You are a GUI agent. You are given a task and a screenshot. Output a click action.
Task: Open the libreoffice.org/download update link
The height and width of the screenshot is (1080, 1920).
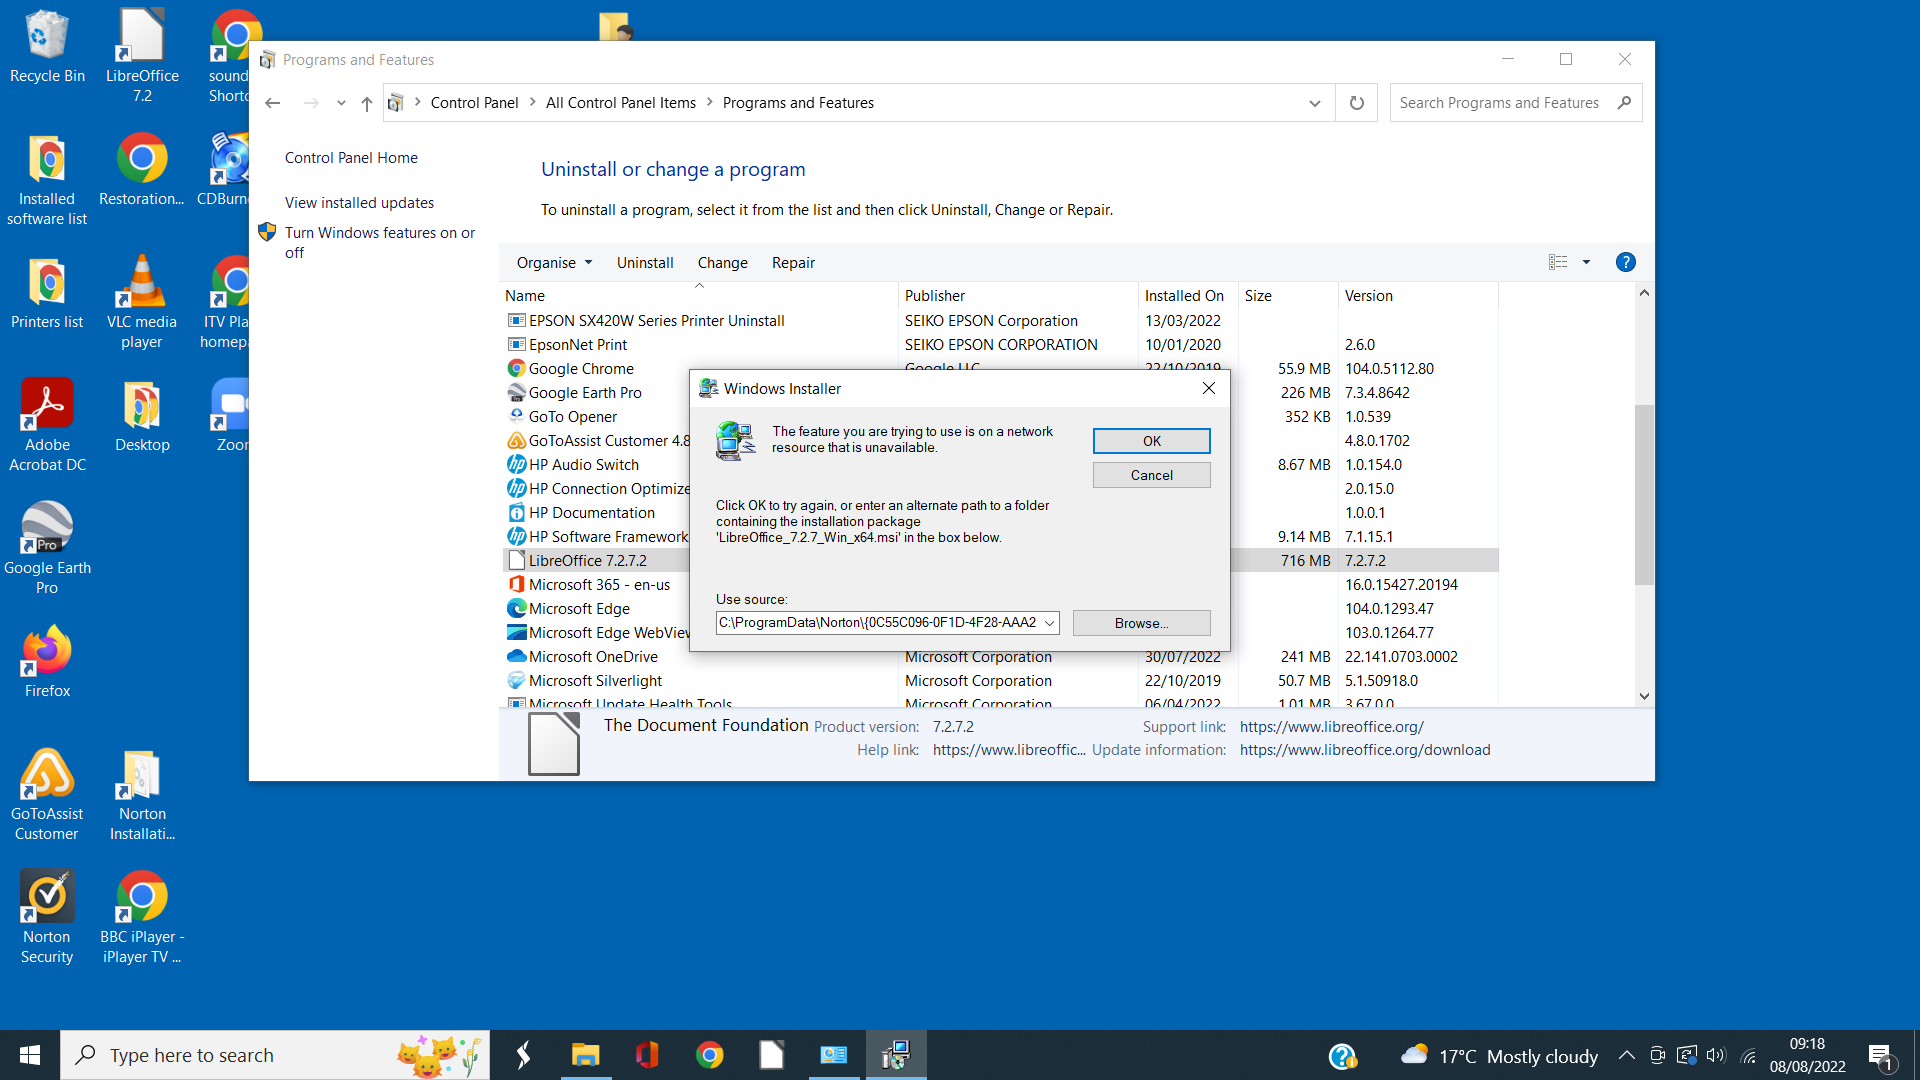1365,750
